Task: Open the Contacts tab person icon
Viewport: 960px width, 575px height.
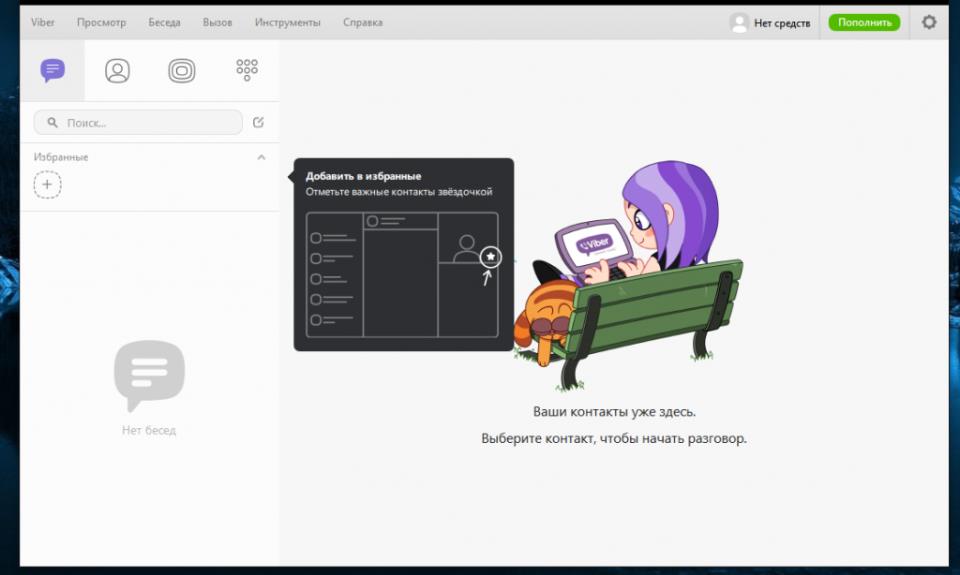Action: [117, 70]
